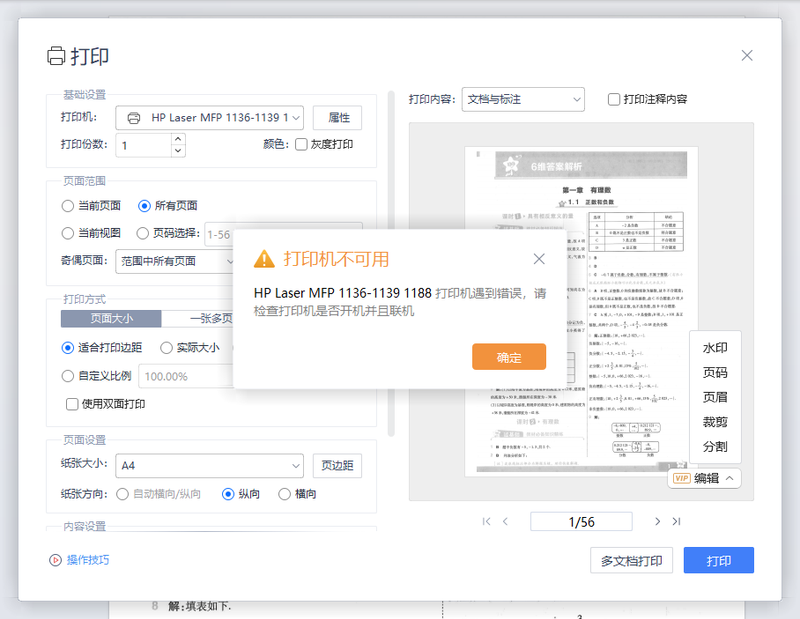Click the print copies input field
800x619 pixels.
click(144, 145)
